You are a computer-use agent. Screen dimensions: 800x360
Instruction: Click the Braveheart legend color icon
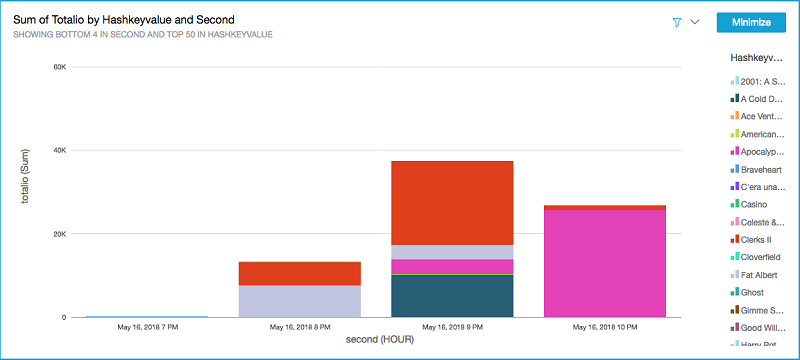point(735,169)
